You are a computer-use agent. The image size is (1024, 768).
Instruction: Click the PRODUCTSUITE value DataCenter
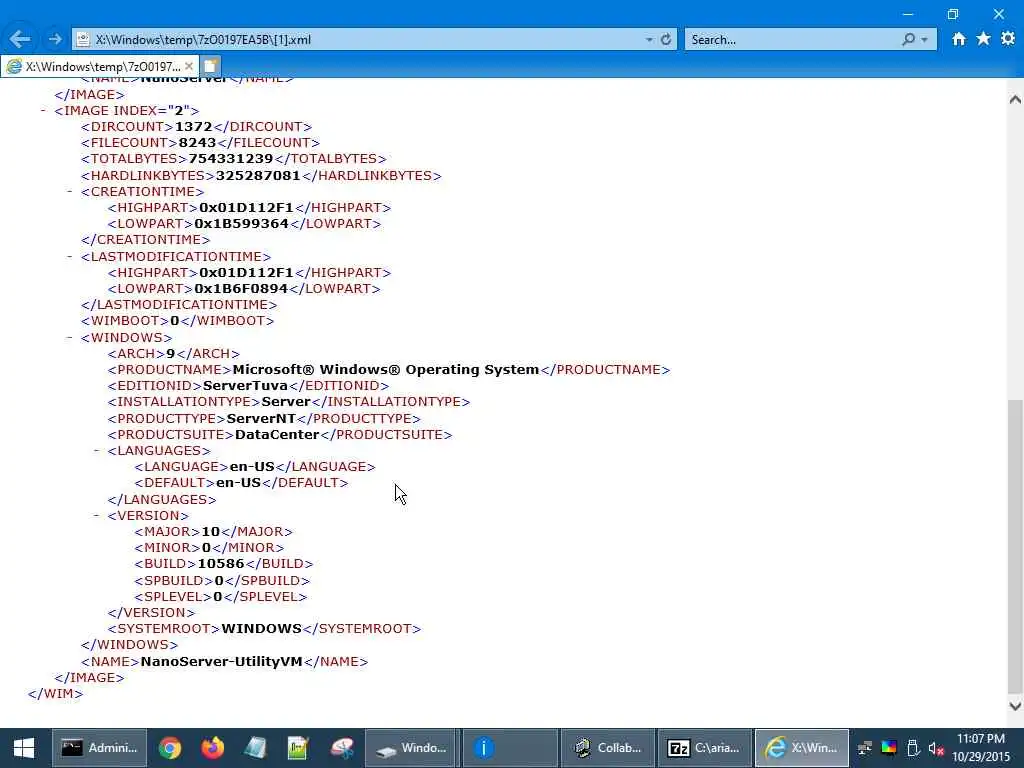pyautogui.click(x=277, y=435)
